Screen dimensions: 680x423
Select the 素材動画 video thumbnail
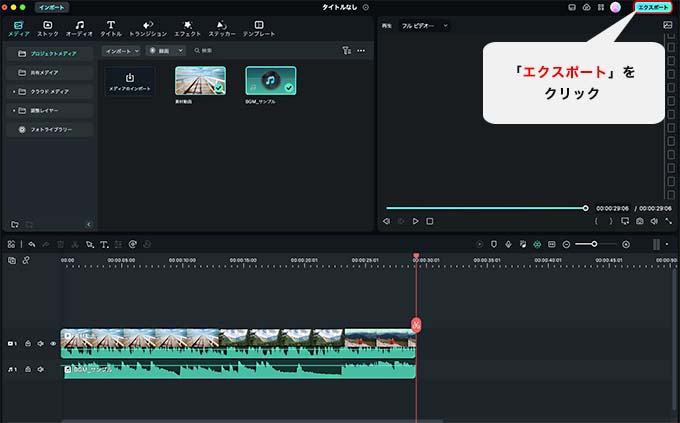point(200,81)
